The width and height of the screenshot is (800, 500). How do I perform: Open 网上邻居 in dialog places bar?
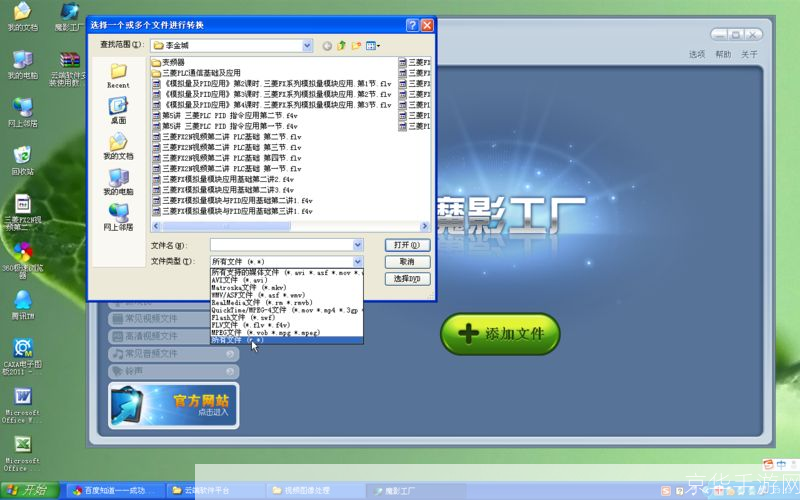tap(118, 217)
